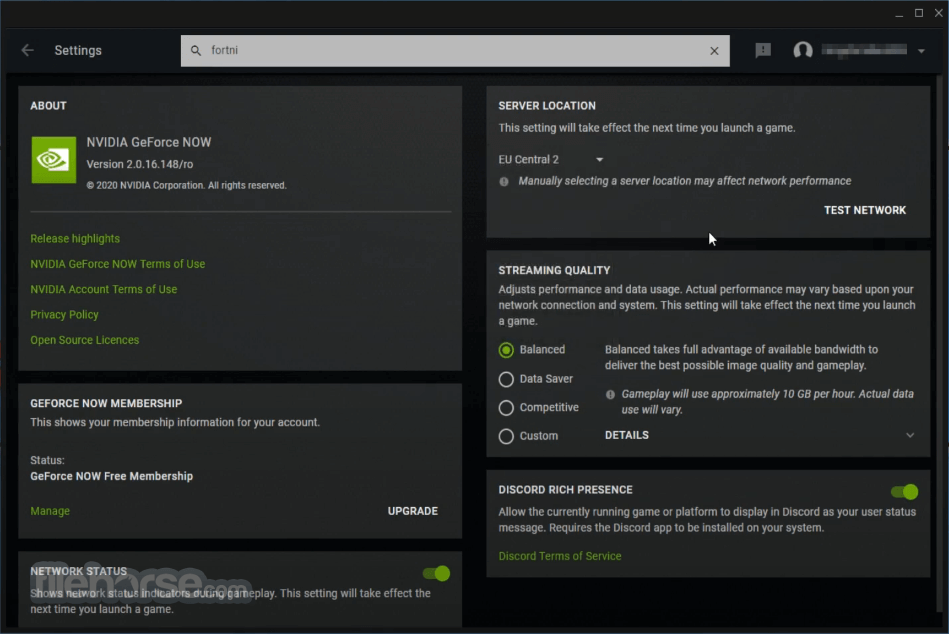Minimize the GeForce NOW window
The image size is (949, 634).
click(x=899, y=13)
